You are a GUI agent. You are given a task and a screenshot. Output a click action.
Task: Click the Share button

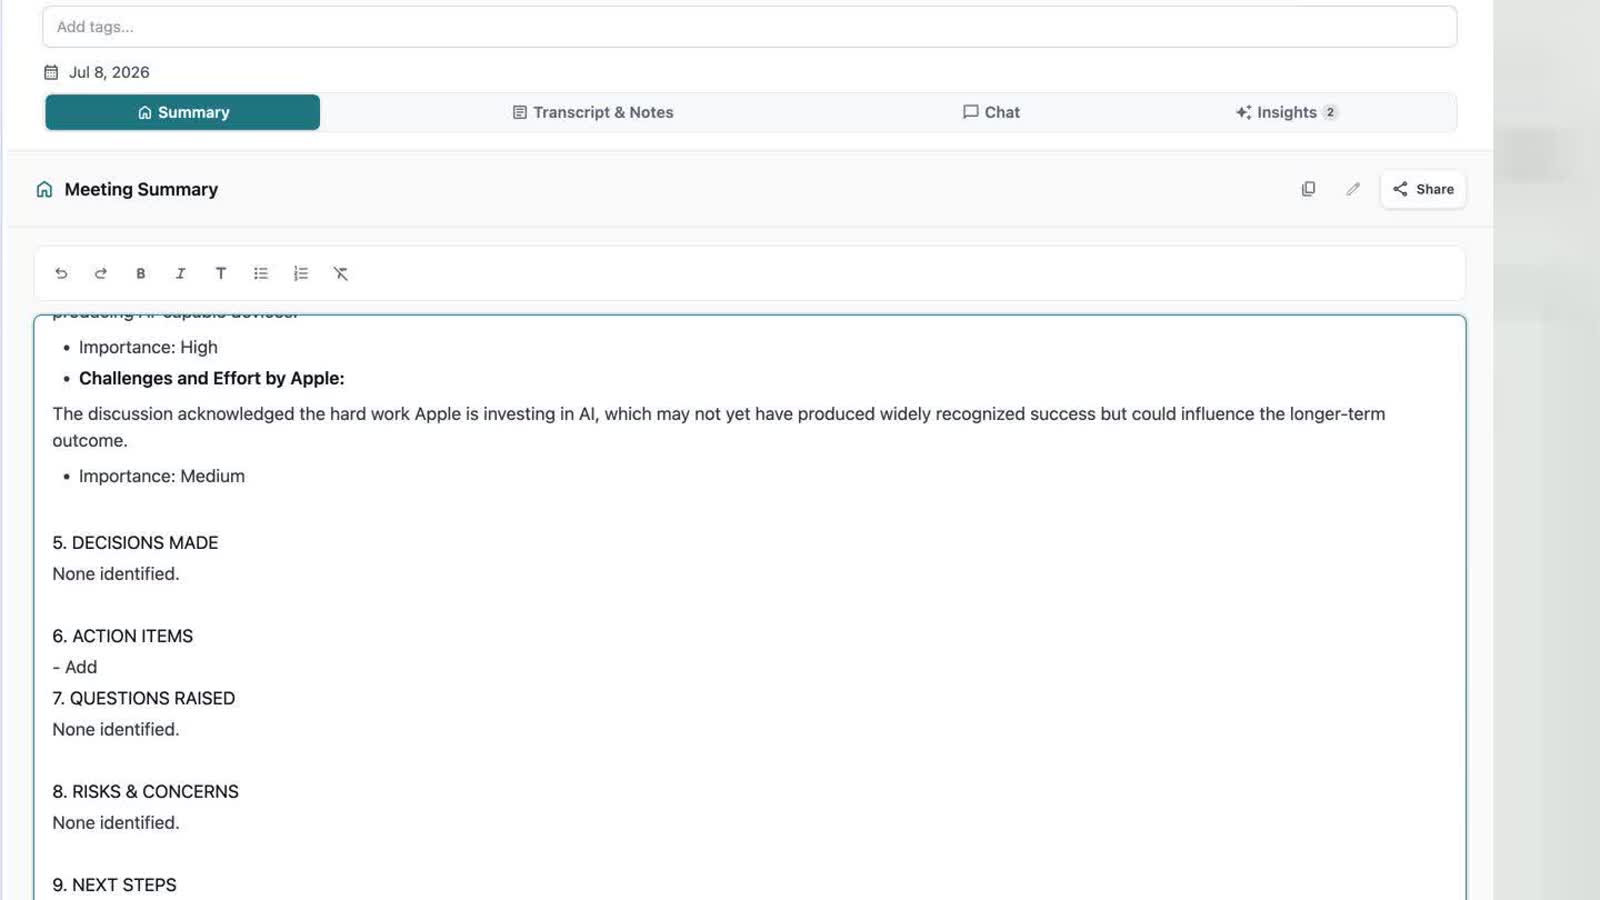(1423, 189)
